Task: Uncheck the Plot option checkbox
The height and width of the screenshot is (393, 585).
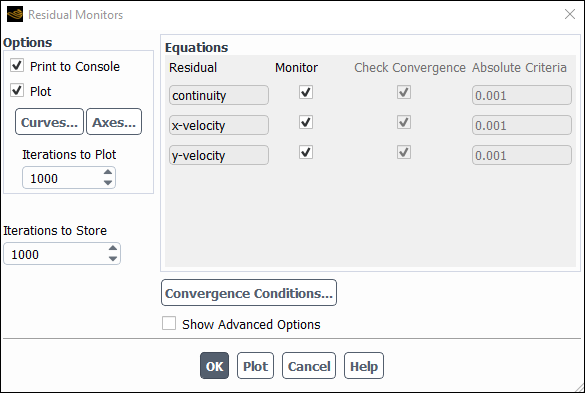Action: coord(17,90)
